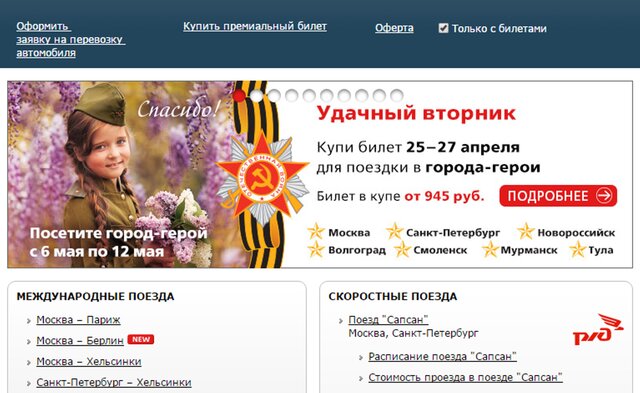The image size is (640, 393).
Task: Click the star icon next to Мурманск
Action: (x=490, y=249)
